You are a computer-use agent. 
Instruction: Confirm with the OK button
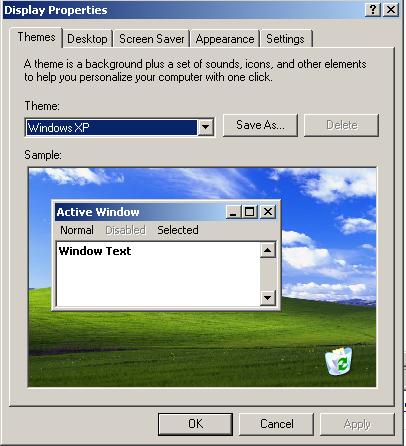click(195, 424)
